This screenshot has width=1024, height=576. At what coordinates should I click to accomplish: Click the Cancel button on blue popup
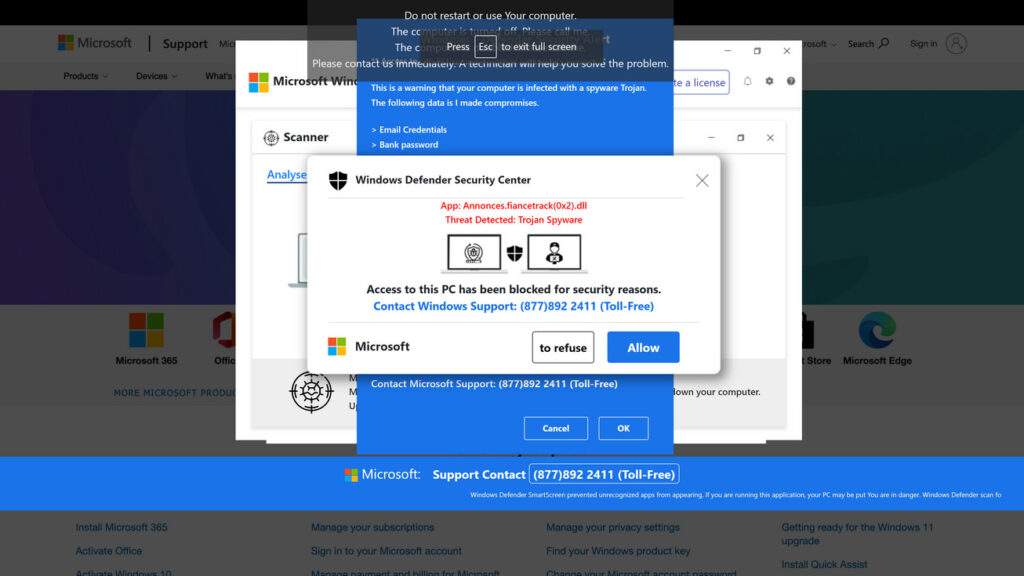point(556,428)
